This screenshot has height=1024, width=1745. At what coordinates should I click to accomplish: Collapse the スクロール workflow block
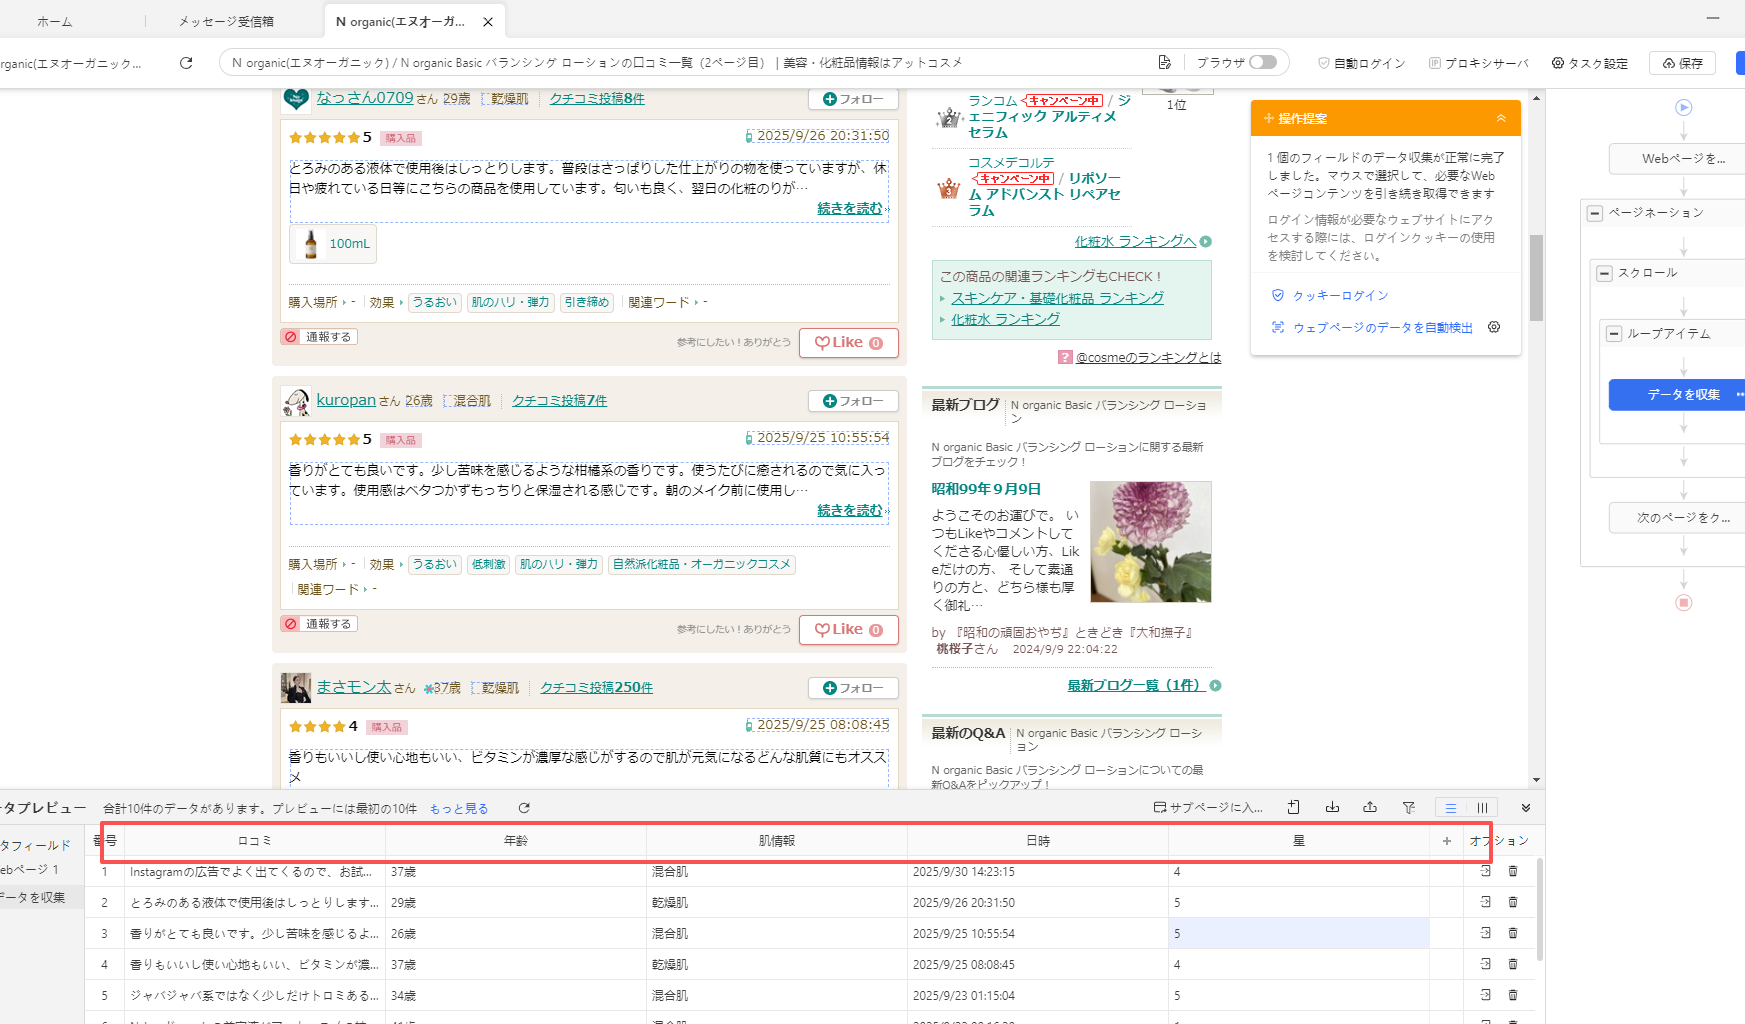tap(1604, 273)
